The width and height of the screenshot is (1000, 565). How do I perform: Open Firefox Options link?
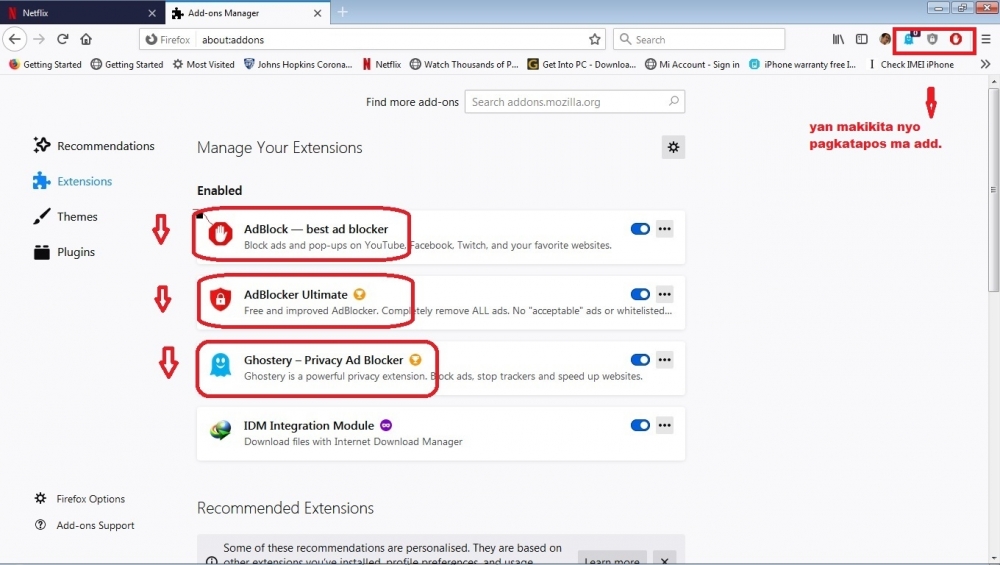[x=80, y=499]
